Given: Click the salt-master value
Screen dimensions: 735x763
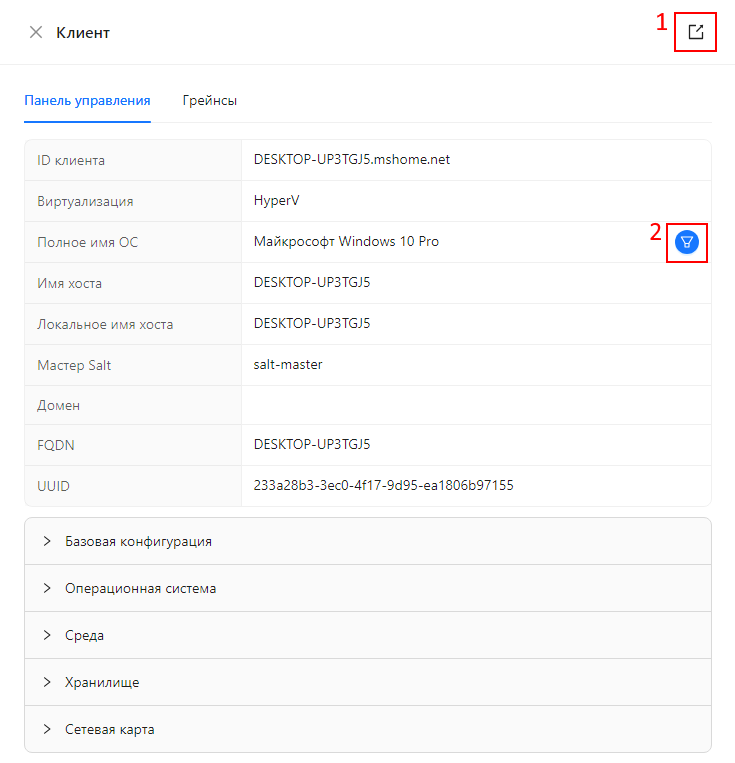Looking at the screenshot, I should pos(288,365).
